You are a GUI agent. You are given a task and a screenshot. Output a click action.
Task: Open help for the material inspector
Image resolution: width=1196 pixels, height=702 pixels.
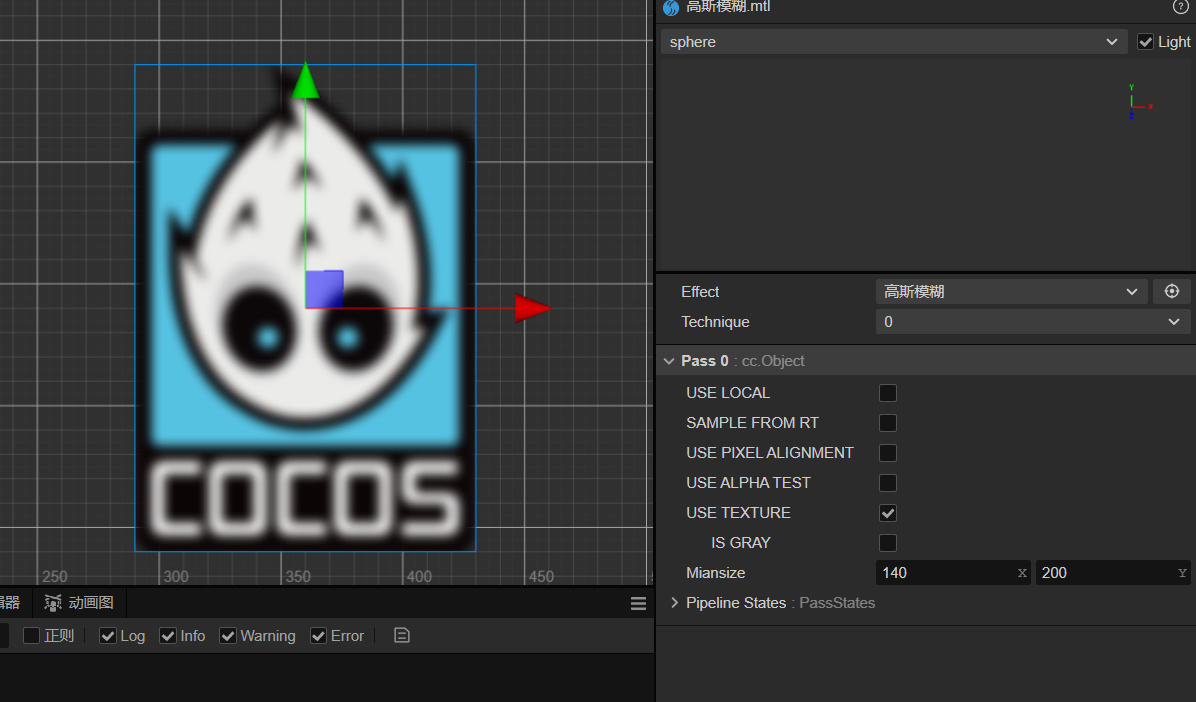[1180, 7]
